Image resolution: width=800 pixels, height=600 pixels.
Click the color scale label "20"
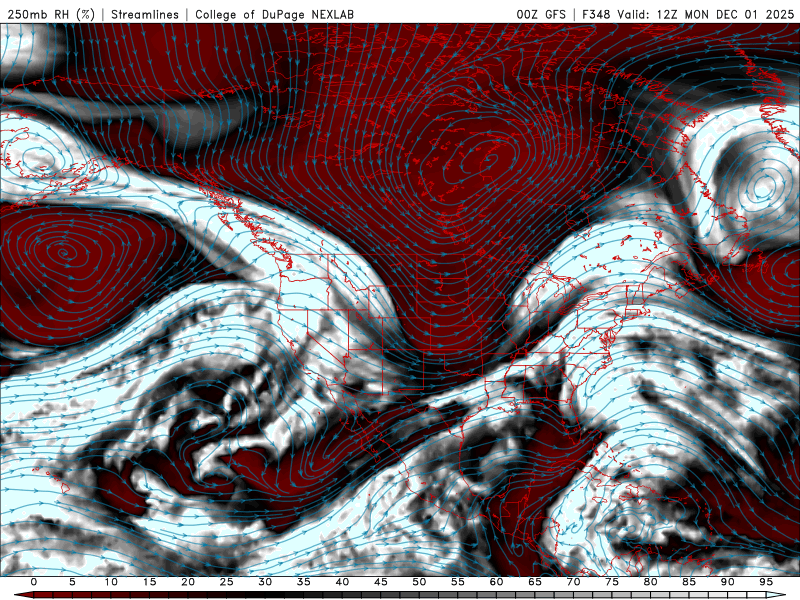pos(188,582)
